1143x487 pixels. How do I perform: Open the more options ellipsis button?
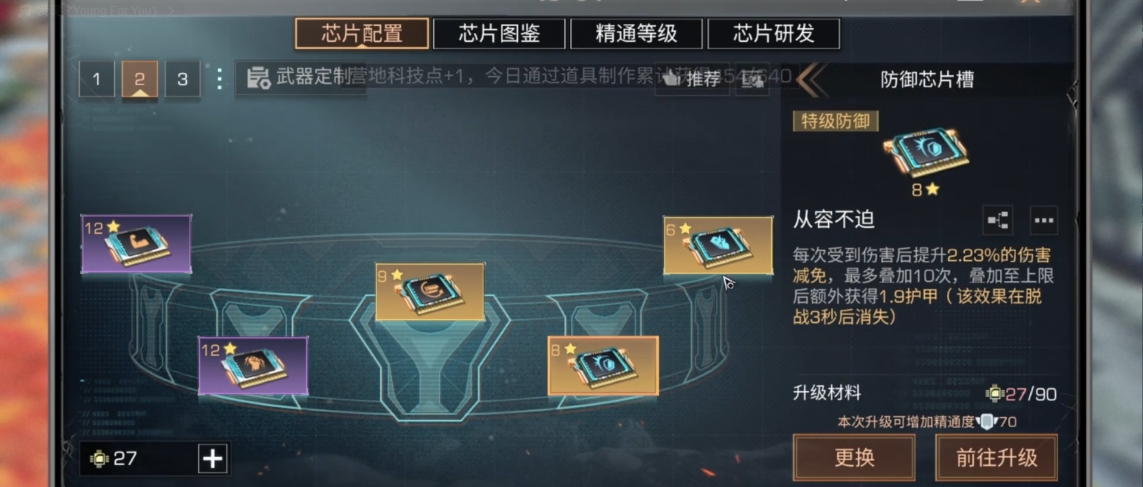pyautogui.click(x=1044, y=219)
